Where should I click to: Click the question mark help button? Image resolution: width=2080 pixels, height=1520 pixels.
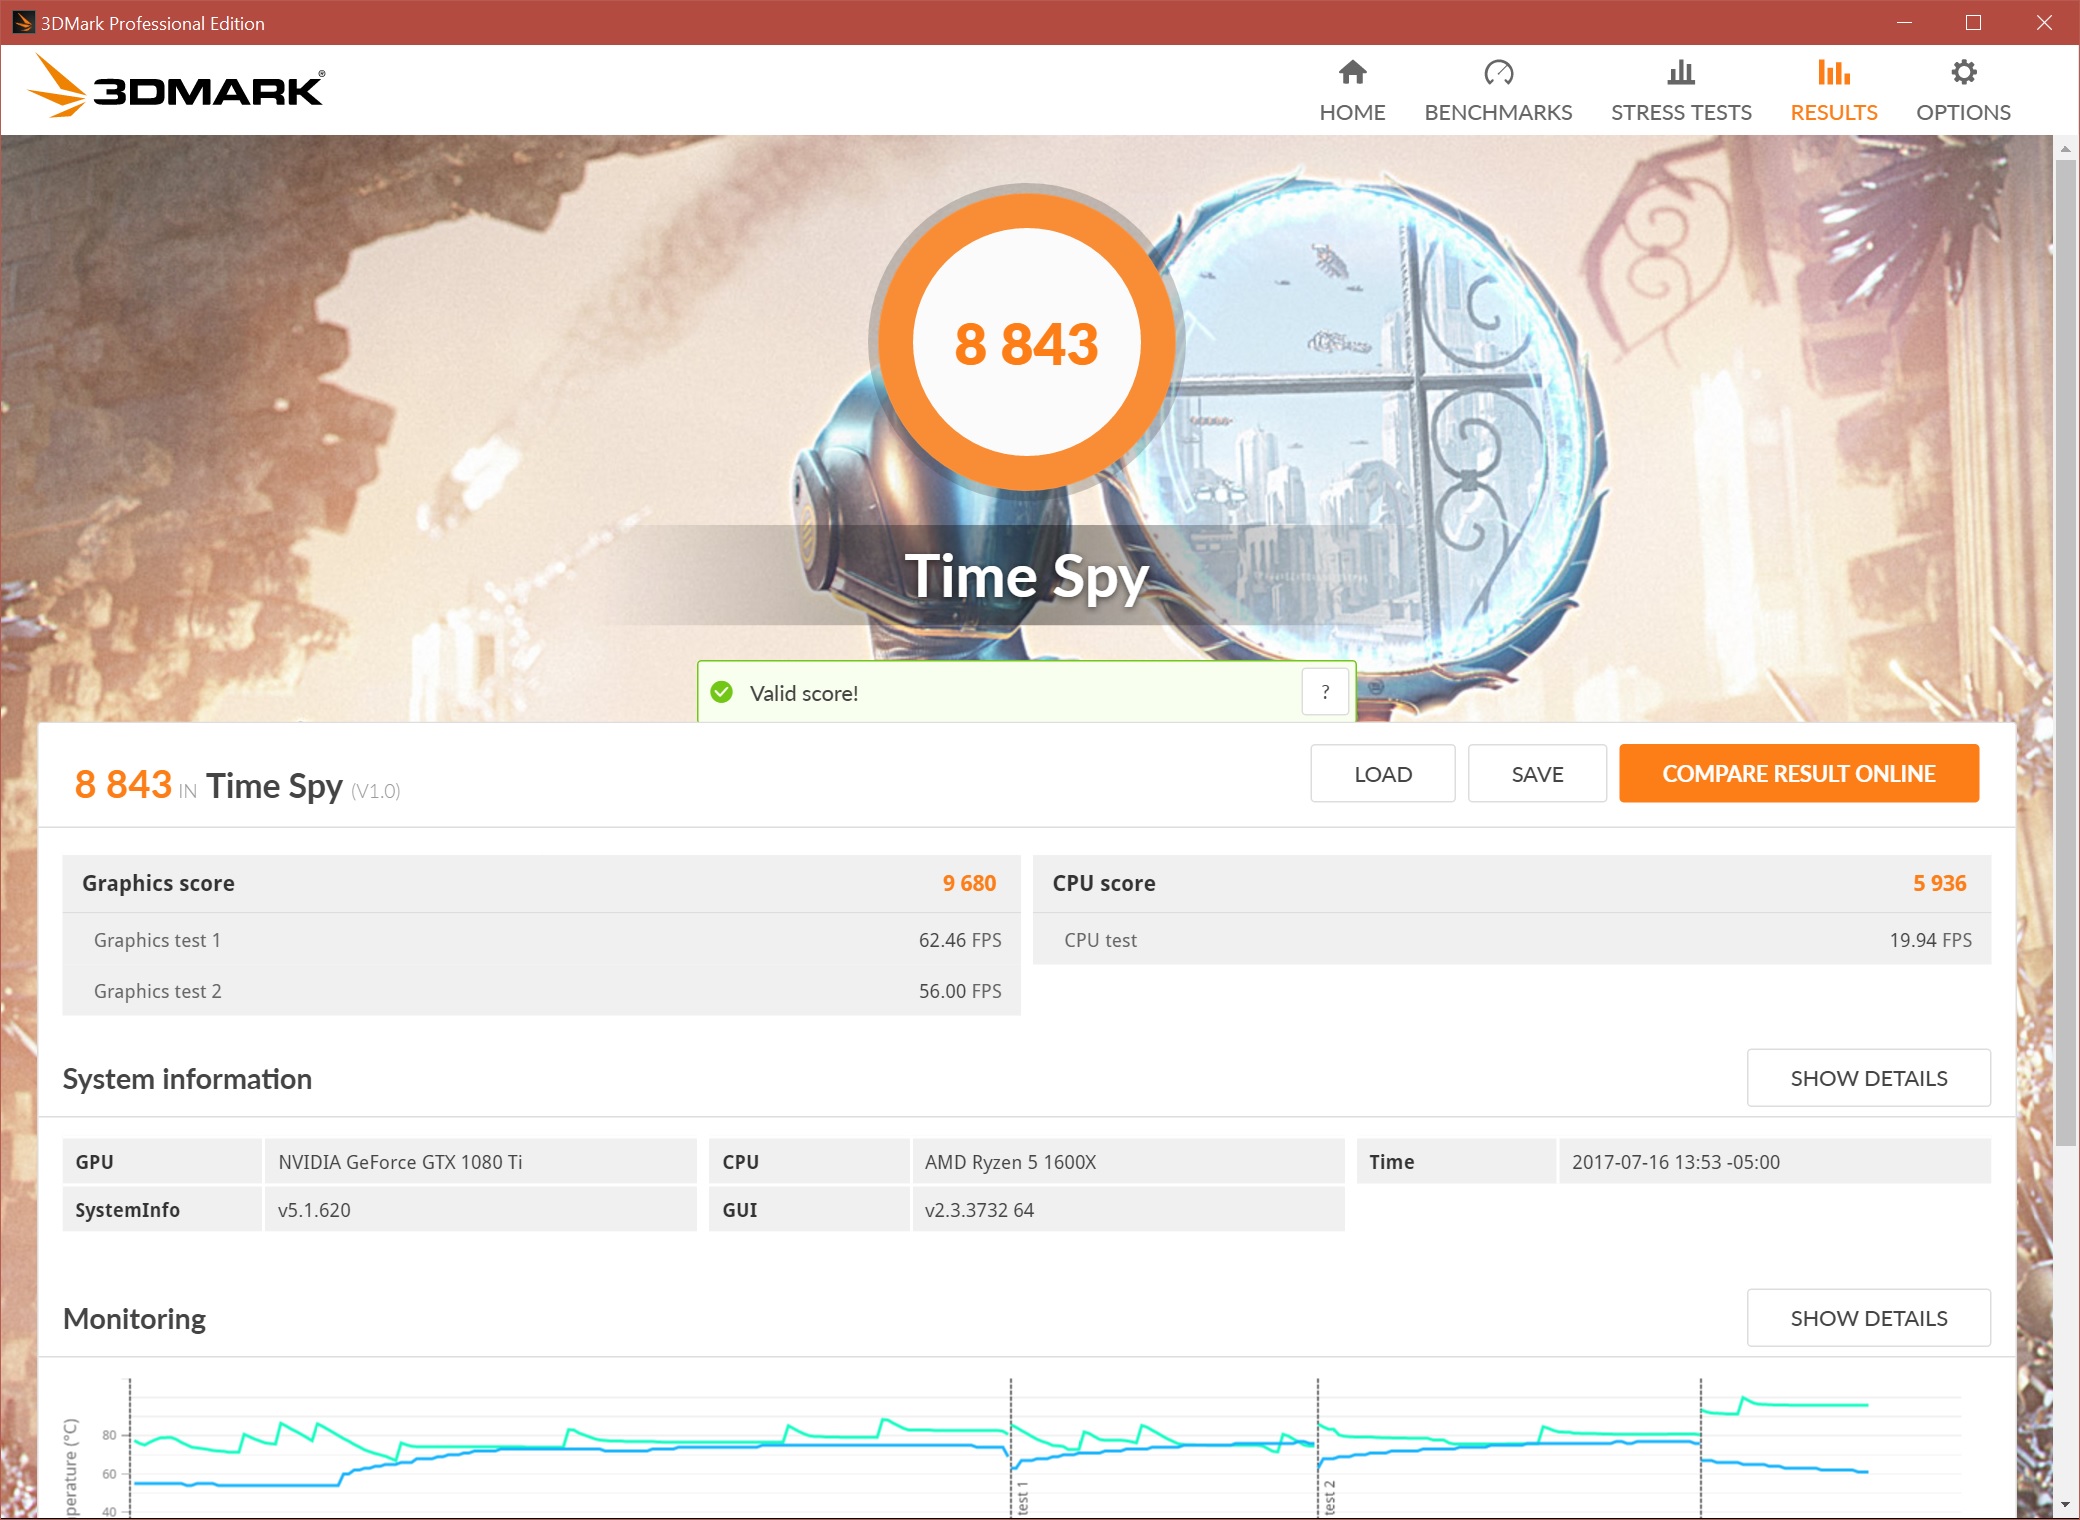(x=1325, y=692)
